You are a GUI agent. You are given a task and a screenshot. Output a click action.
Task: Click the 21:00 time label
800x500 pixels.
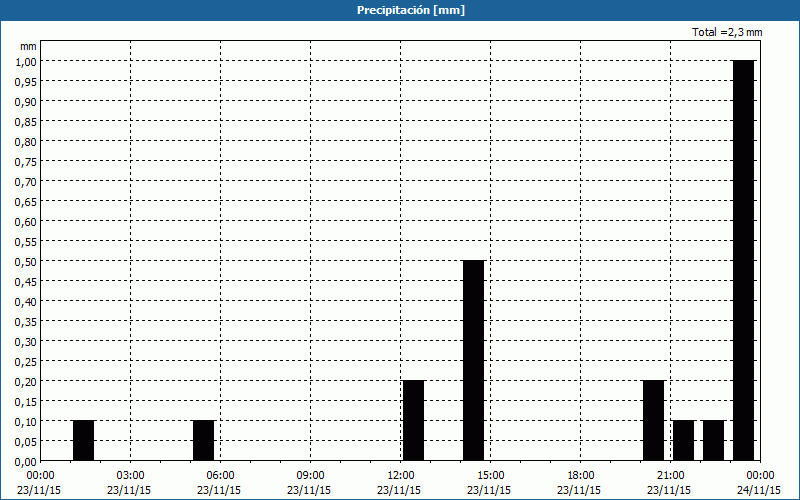pos(670,476)
